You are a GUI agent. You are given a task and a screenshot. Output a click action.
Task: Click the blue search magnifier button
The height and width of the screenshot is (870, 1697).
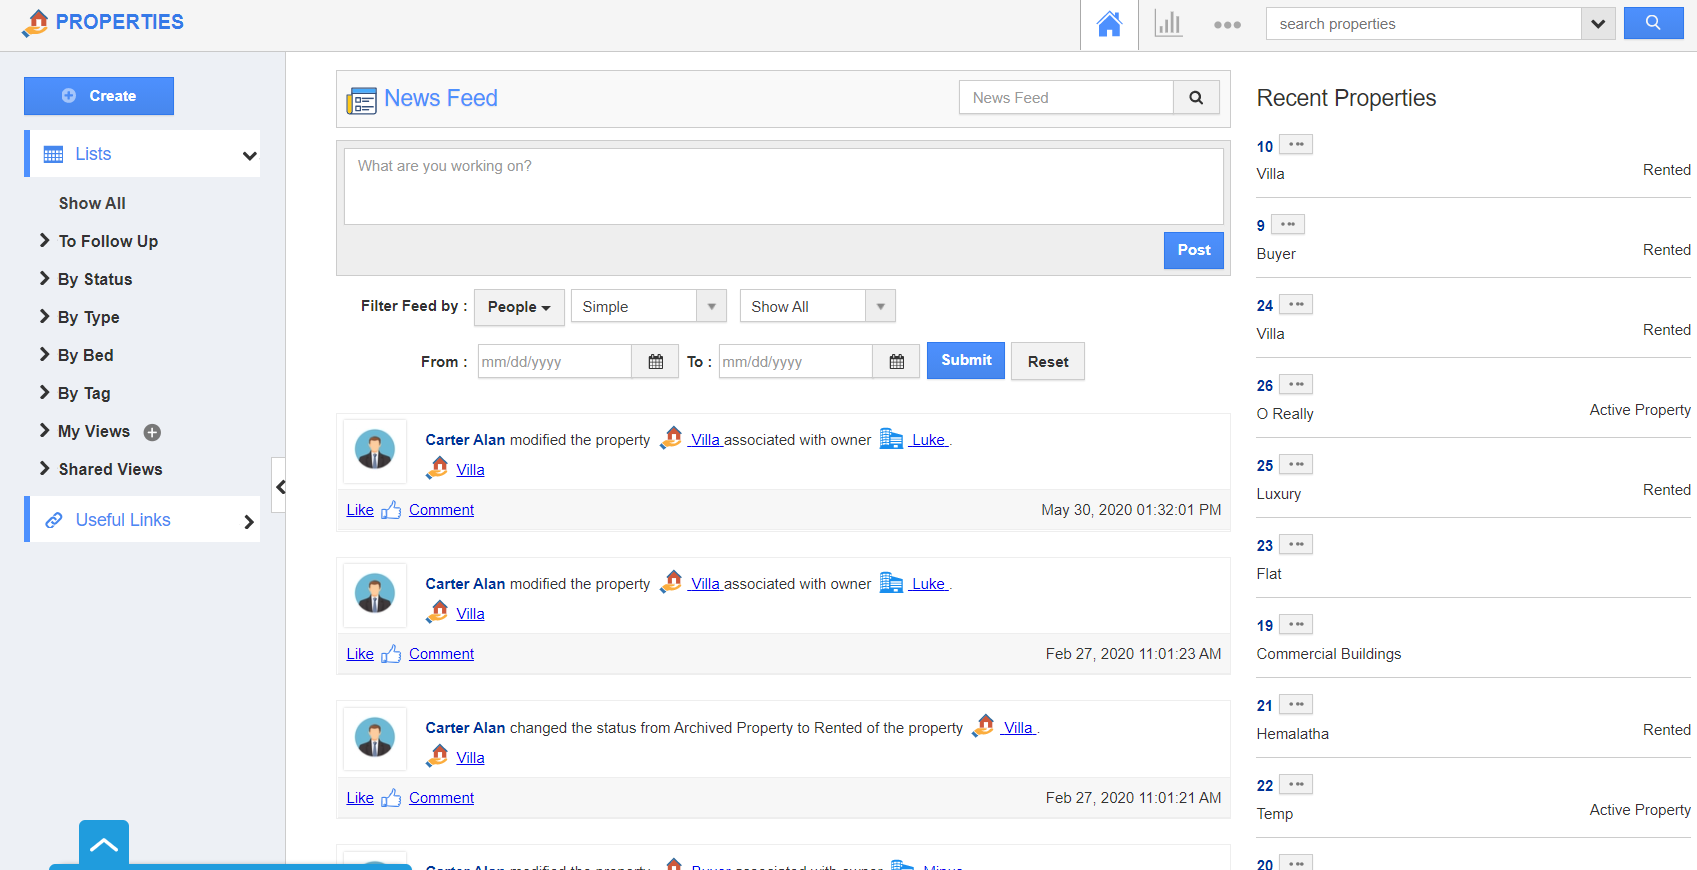pos(1653,23)
